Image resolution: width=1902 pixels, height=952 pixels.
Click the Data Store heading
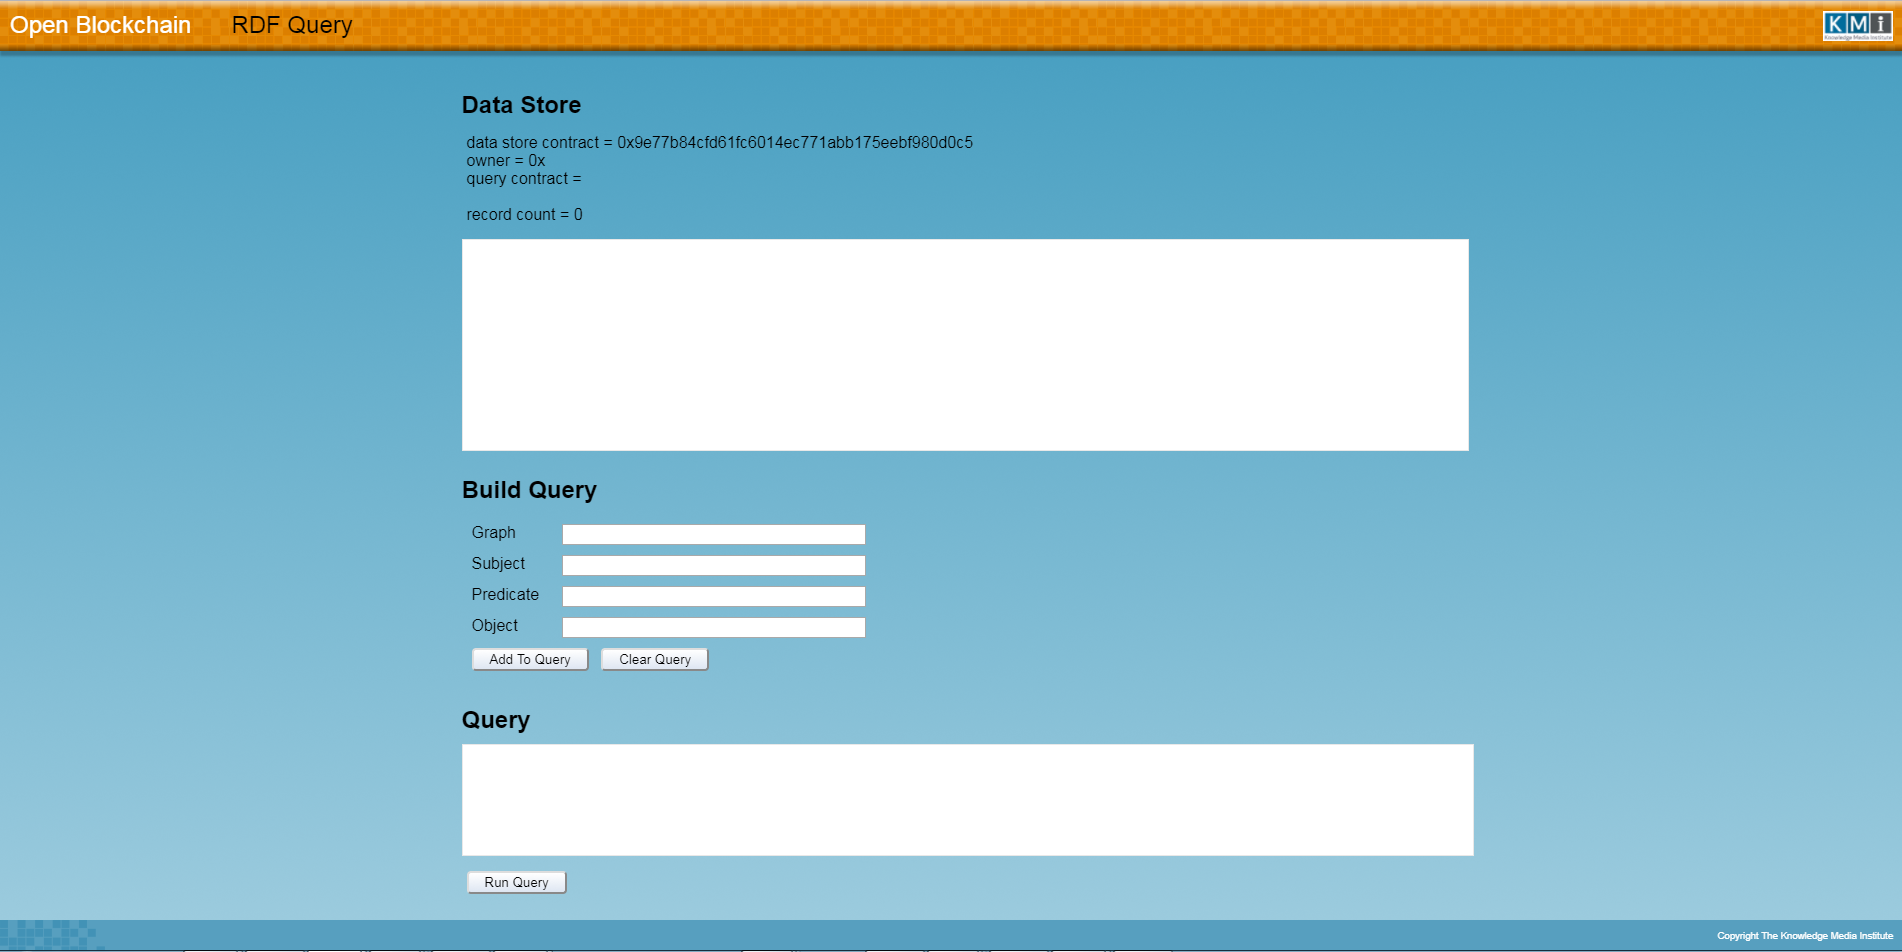pos(521,105)
